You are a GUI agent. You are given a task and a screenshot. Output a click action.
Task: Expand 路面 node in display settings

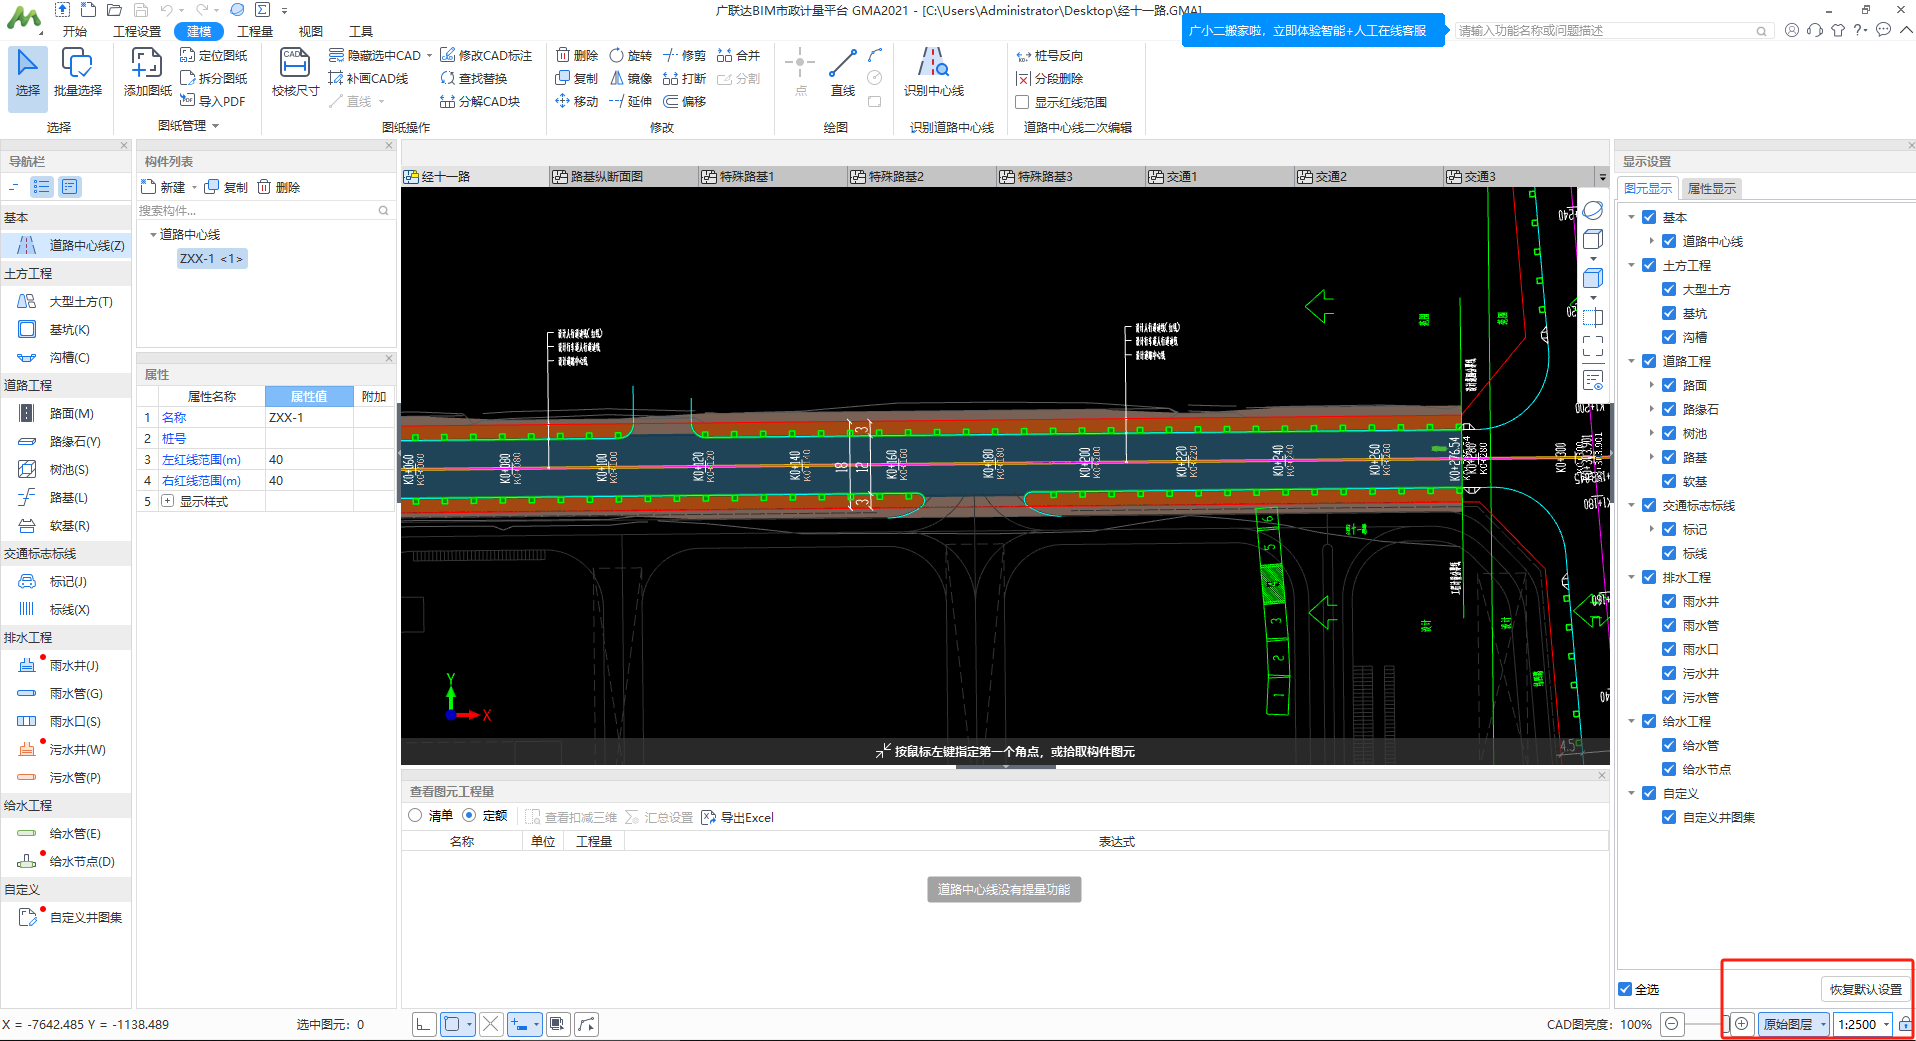click(1651, 385)
